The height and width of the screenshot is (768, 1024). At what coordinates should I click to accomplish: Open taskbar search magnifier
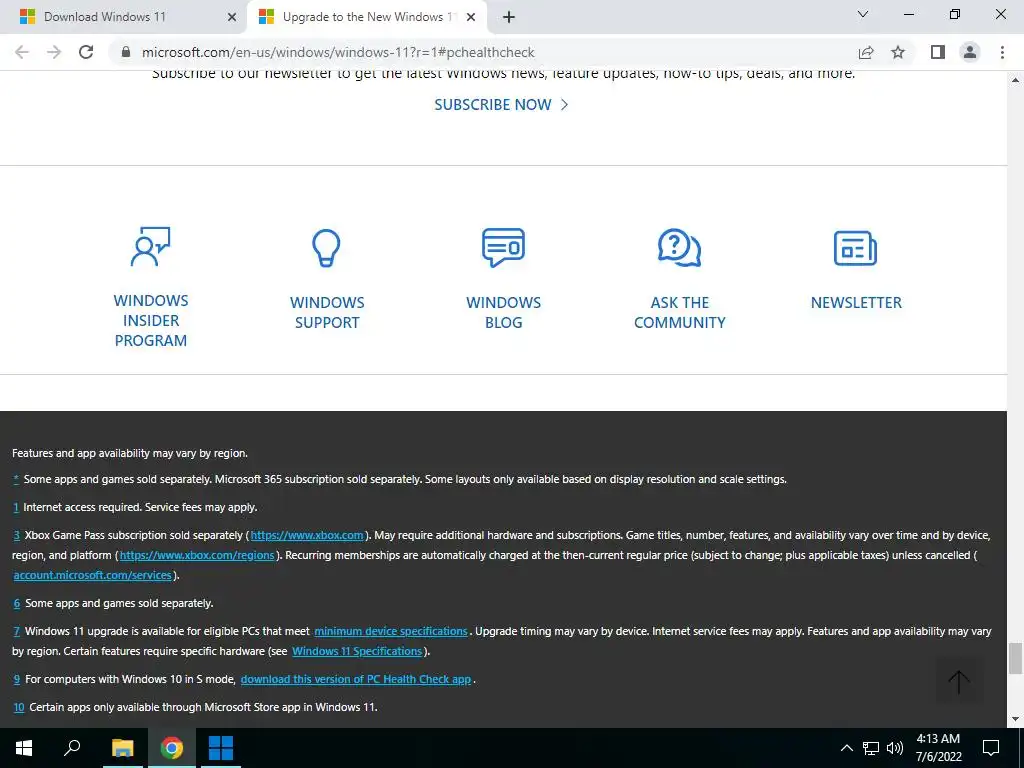pos(72,748)
